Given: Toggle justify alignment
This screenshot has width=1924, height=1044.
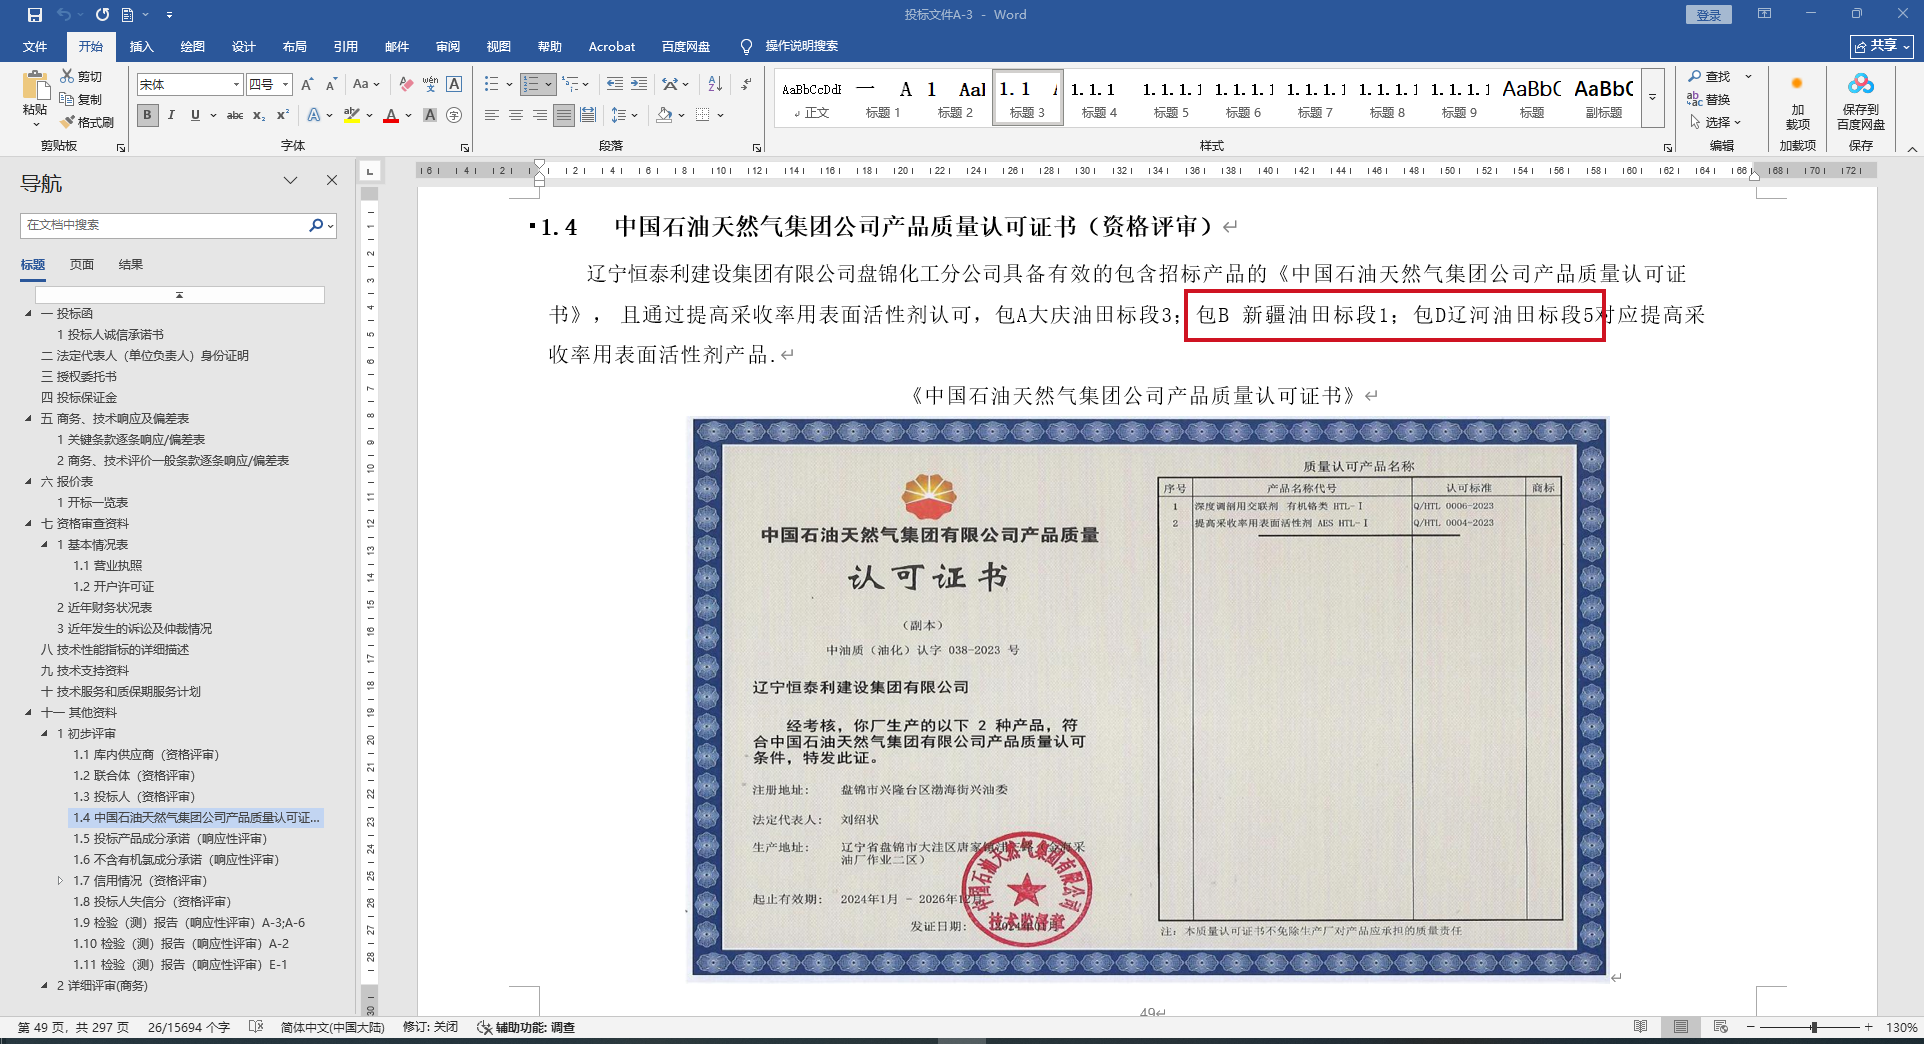Looking at the screenshot, I should (564, 115).
